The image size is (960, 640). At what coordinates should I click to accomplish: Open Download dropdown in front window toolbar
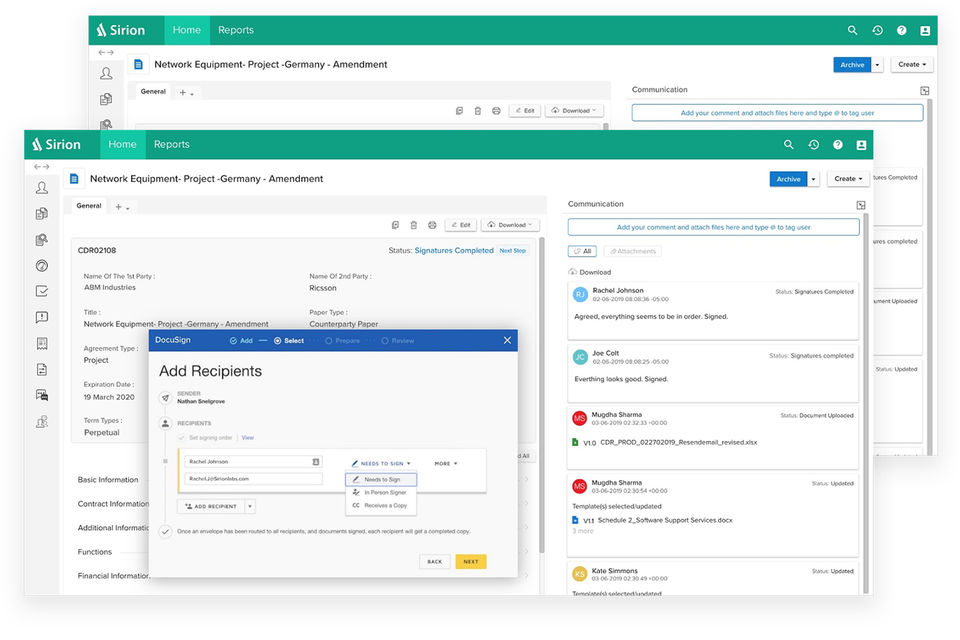511,225
